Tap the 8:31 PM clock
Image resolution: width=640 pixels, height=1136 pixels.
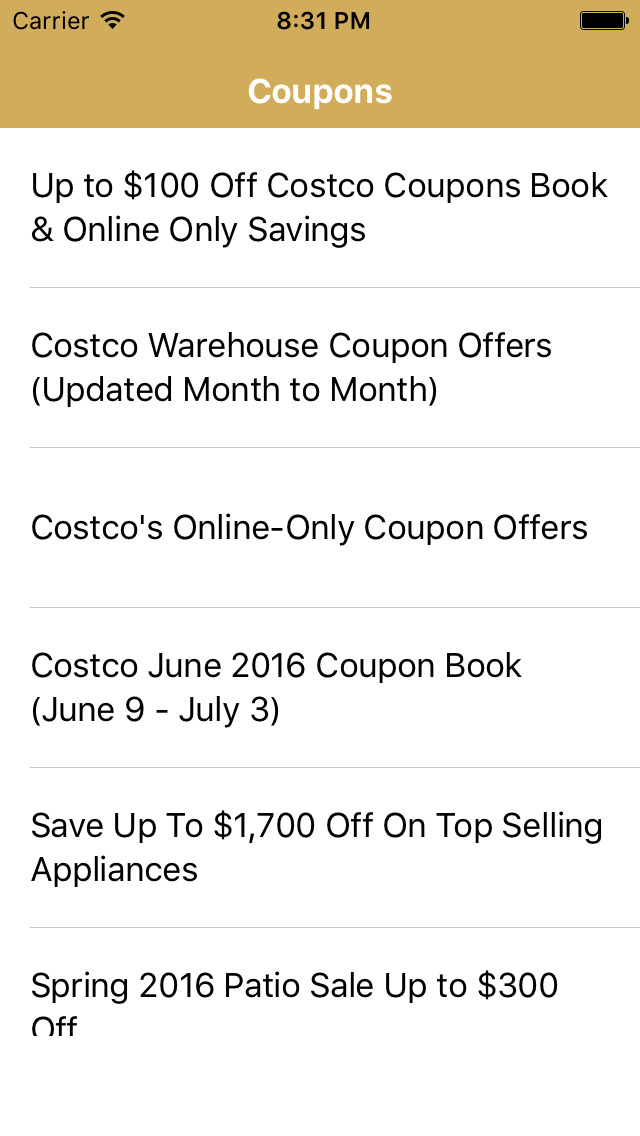pos(320,20)
